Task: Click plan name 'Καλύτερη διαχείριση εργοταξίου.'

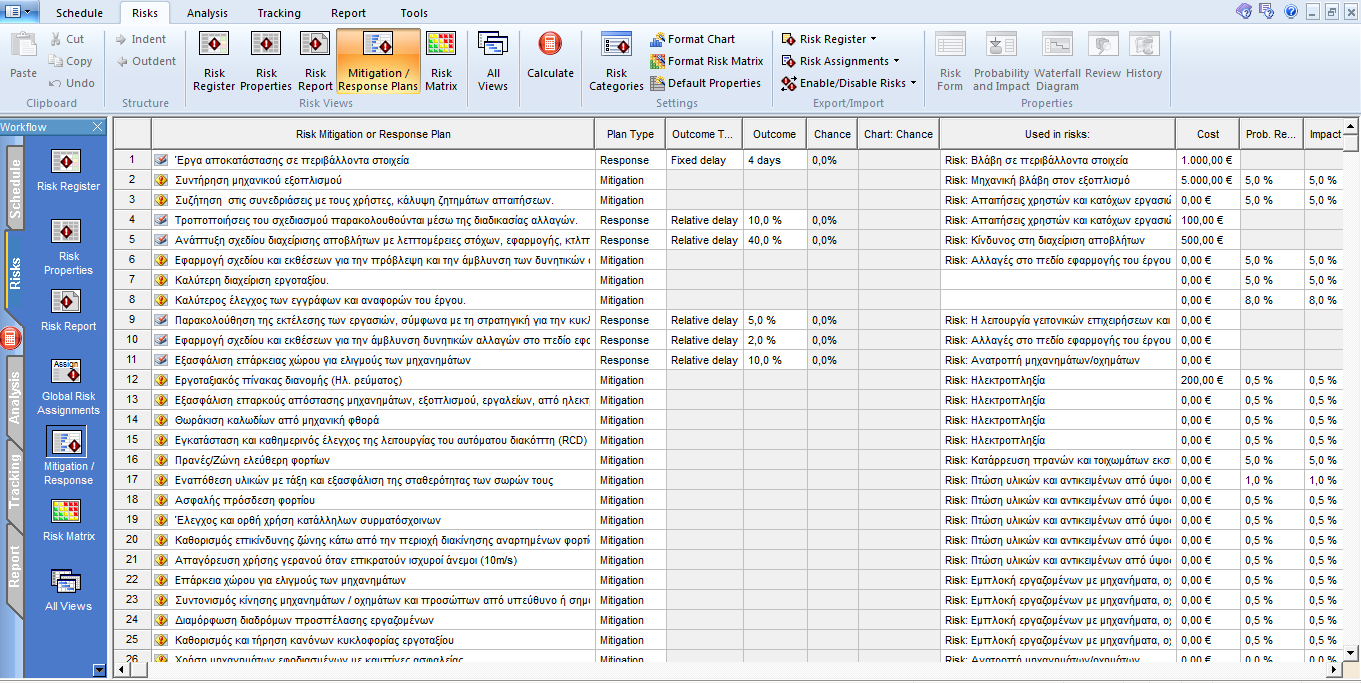Action: pyautogui.click(x=251, y=280)
